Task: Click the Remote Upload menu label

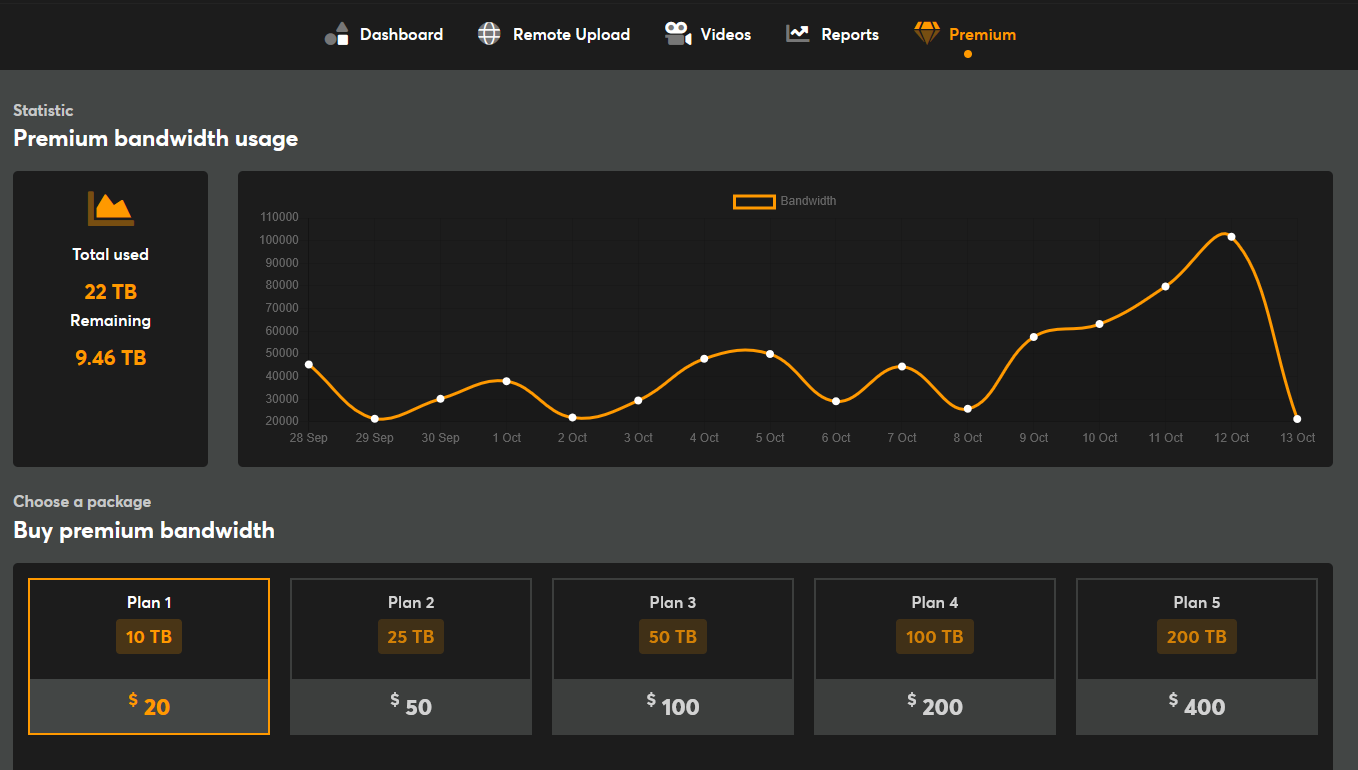Action: click(x=571, y=34)
